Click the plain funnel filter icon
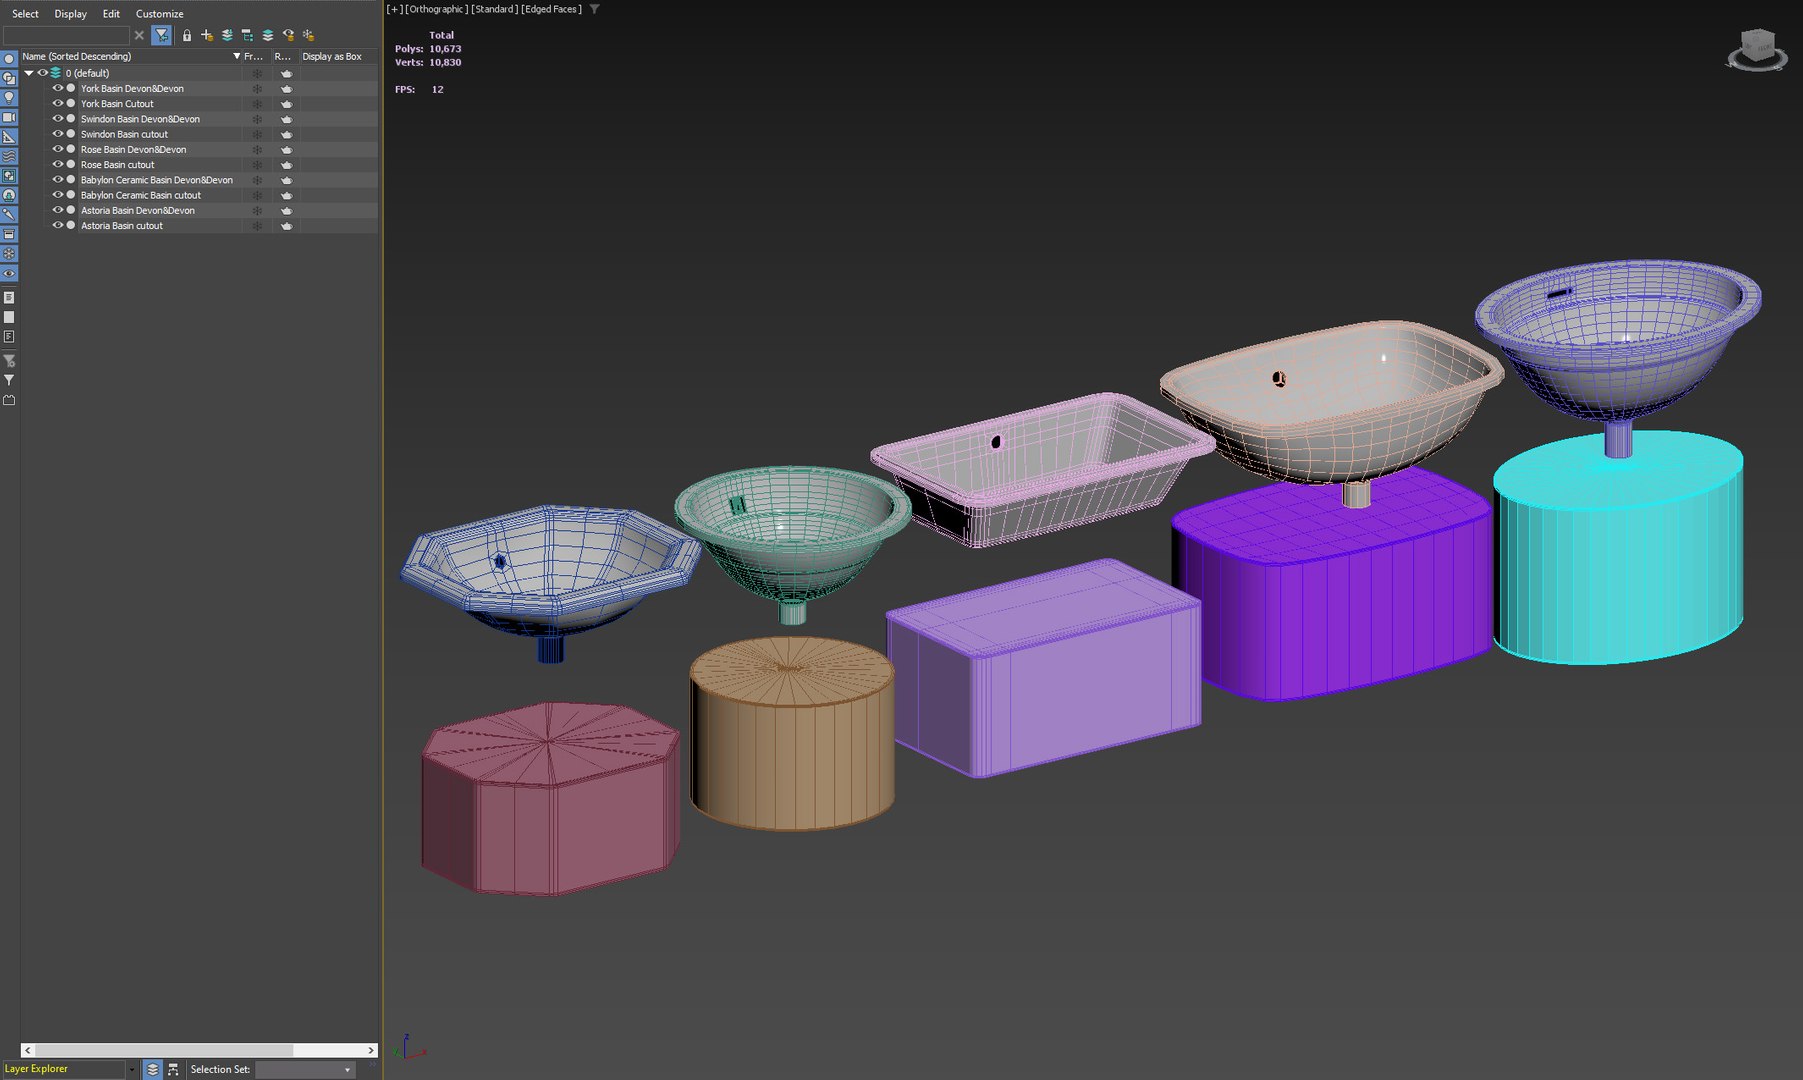This screenshot has height=1080, width=1803. [x=9, y=380]
